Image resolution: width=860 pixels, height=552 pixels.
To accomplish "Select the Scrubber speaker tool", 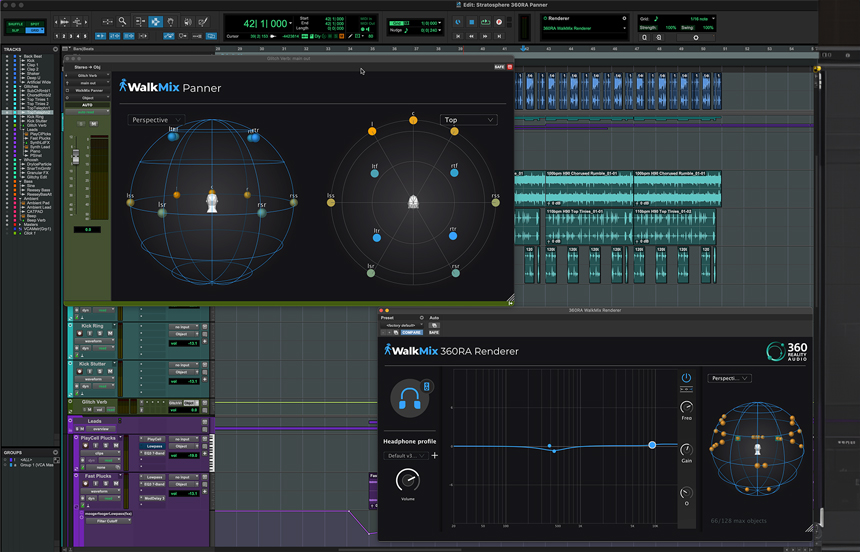I will point(188,22).
